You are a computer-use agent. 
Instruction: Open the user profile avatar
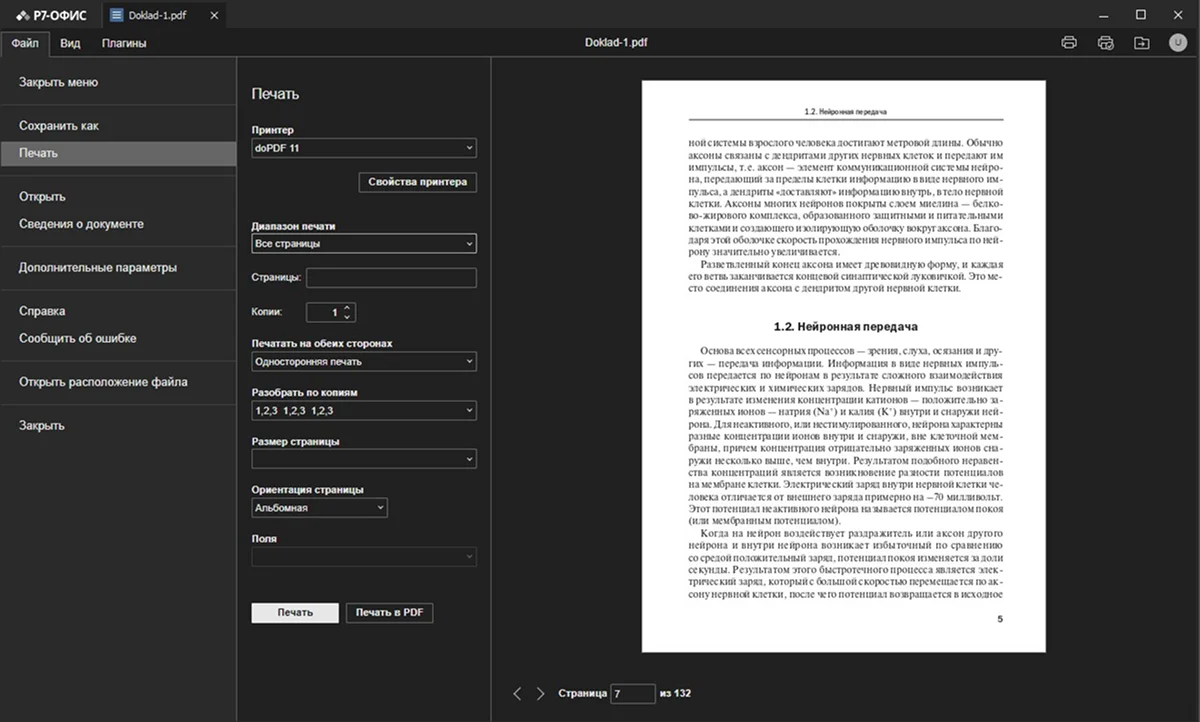1177,43
